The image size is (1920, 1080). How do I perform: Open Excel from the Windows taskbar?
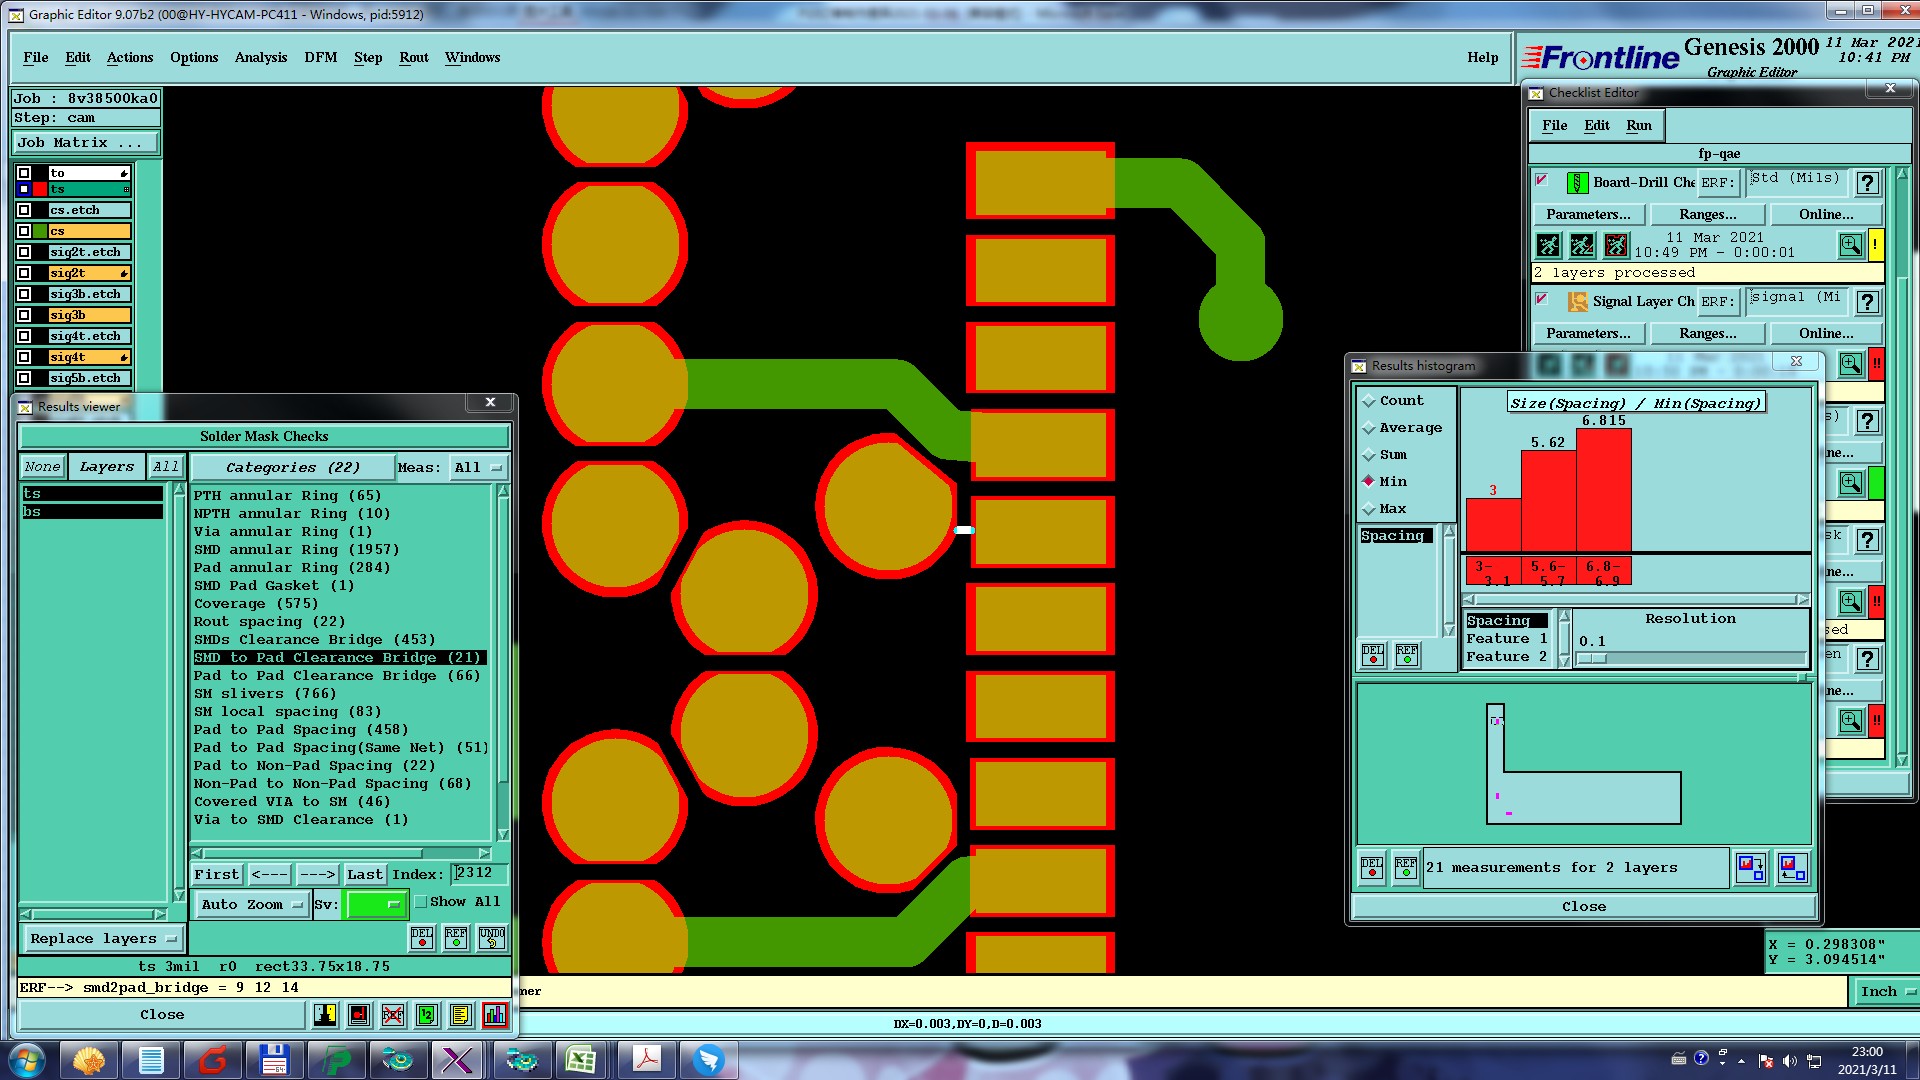(x=581, y=1059)
